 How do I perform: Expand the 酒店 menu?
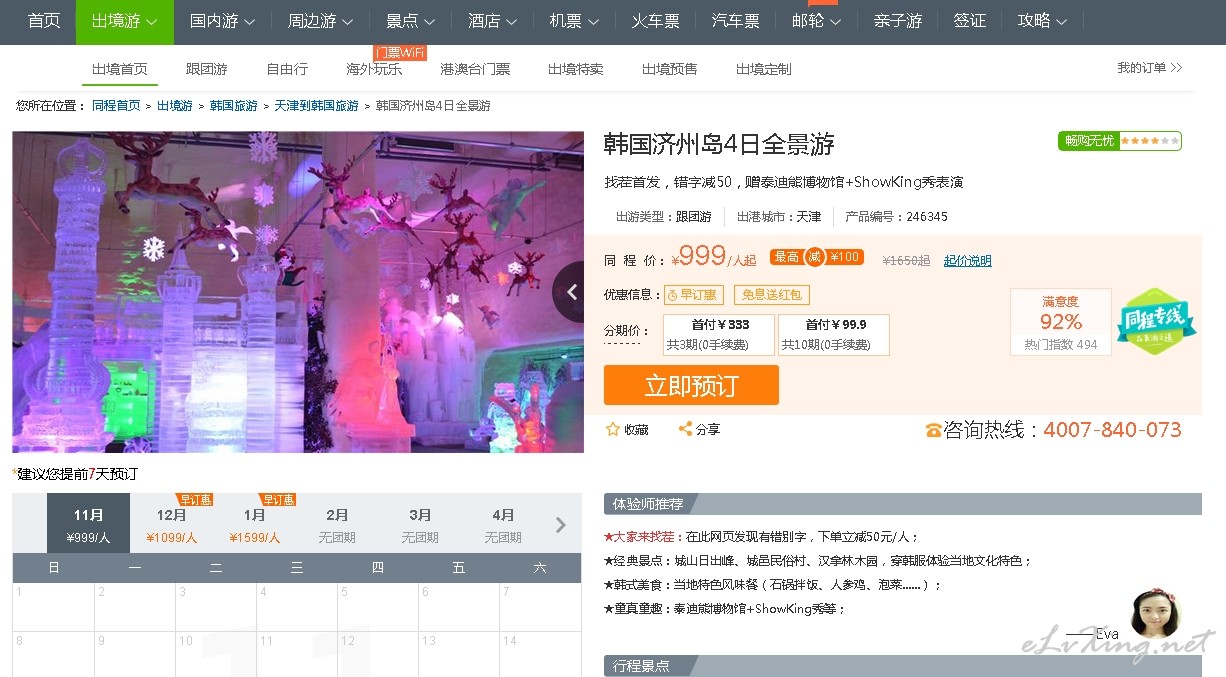(x=492, y=21)
